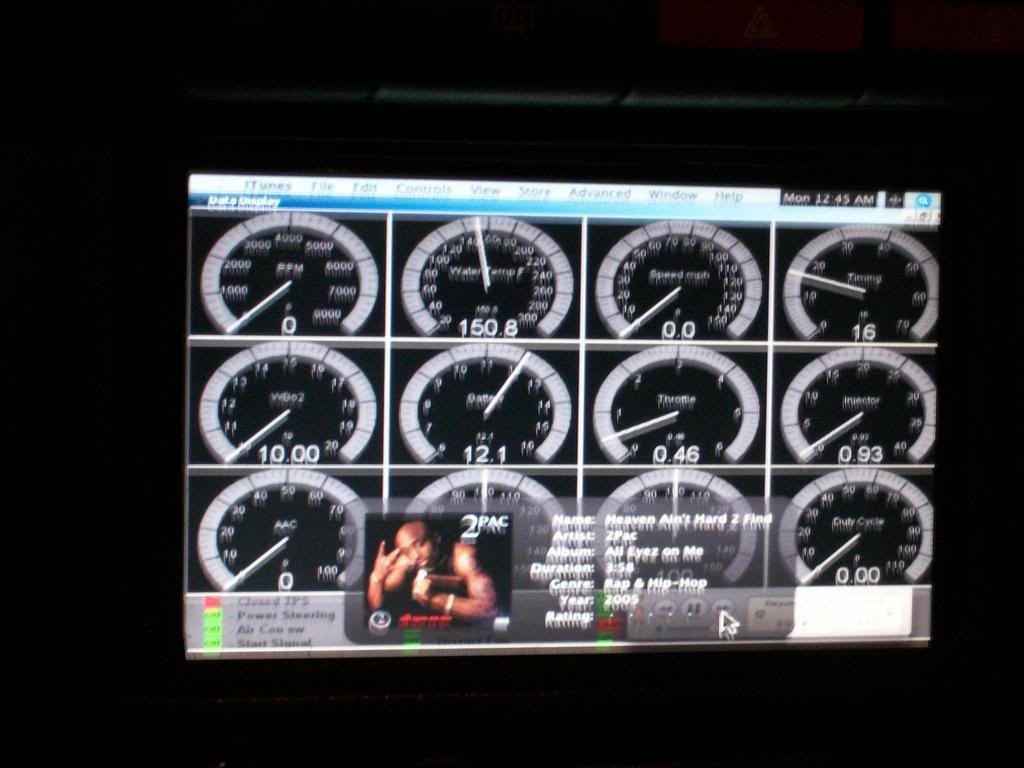Click the volume icon beside the clock
This screenshot has width=1024, height=768.
tap(894, 200)
